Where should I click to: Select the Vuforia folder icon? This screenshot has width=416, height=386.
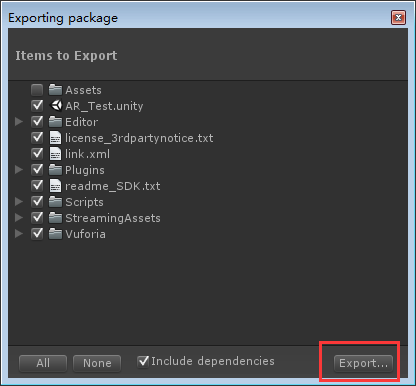[x=55, y=234]
